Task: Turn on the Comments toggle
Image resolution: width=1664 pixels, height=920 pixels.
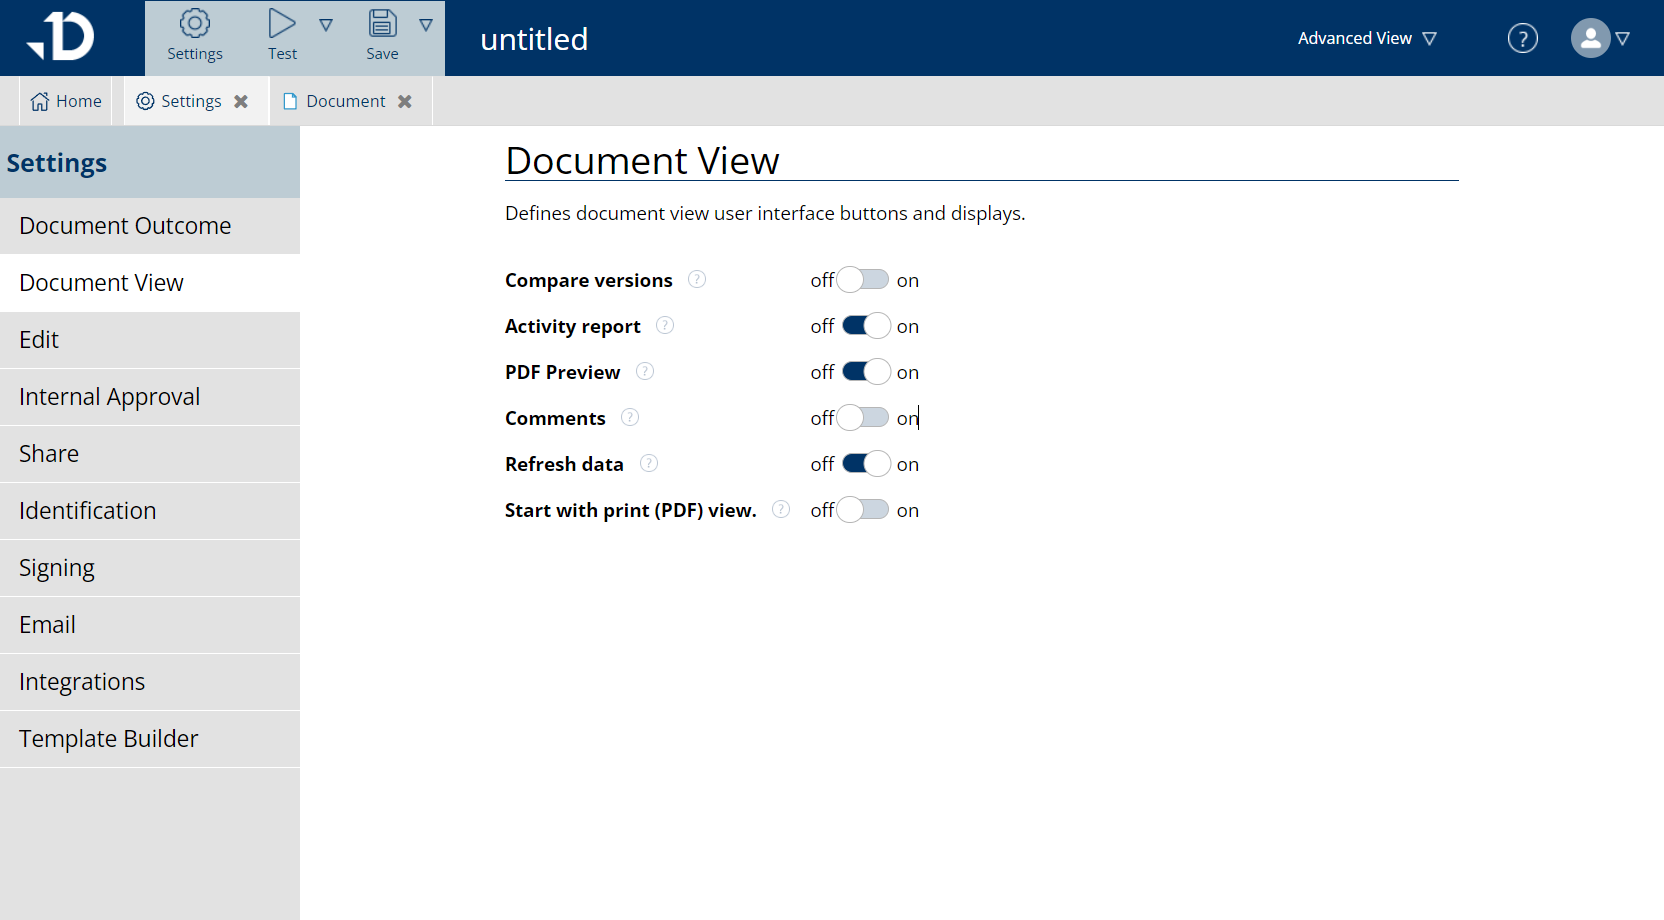Action: [863, 417]
